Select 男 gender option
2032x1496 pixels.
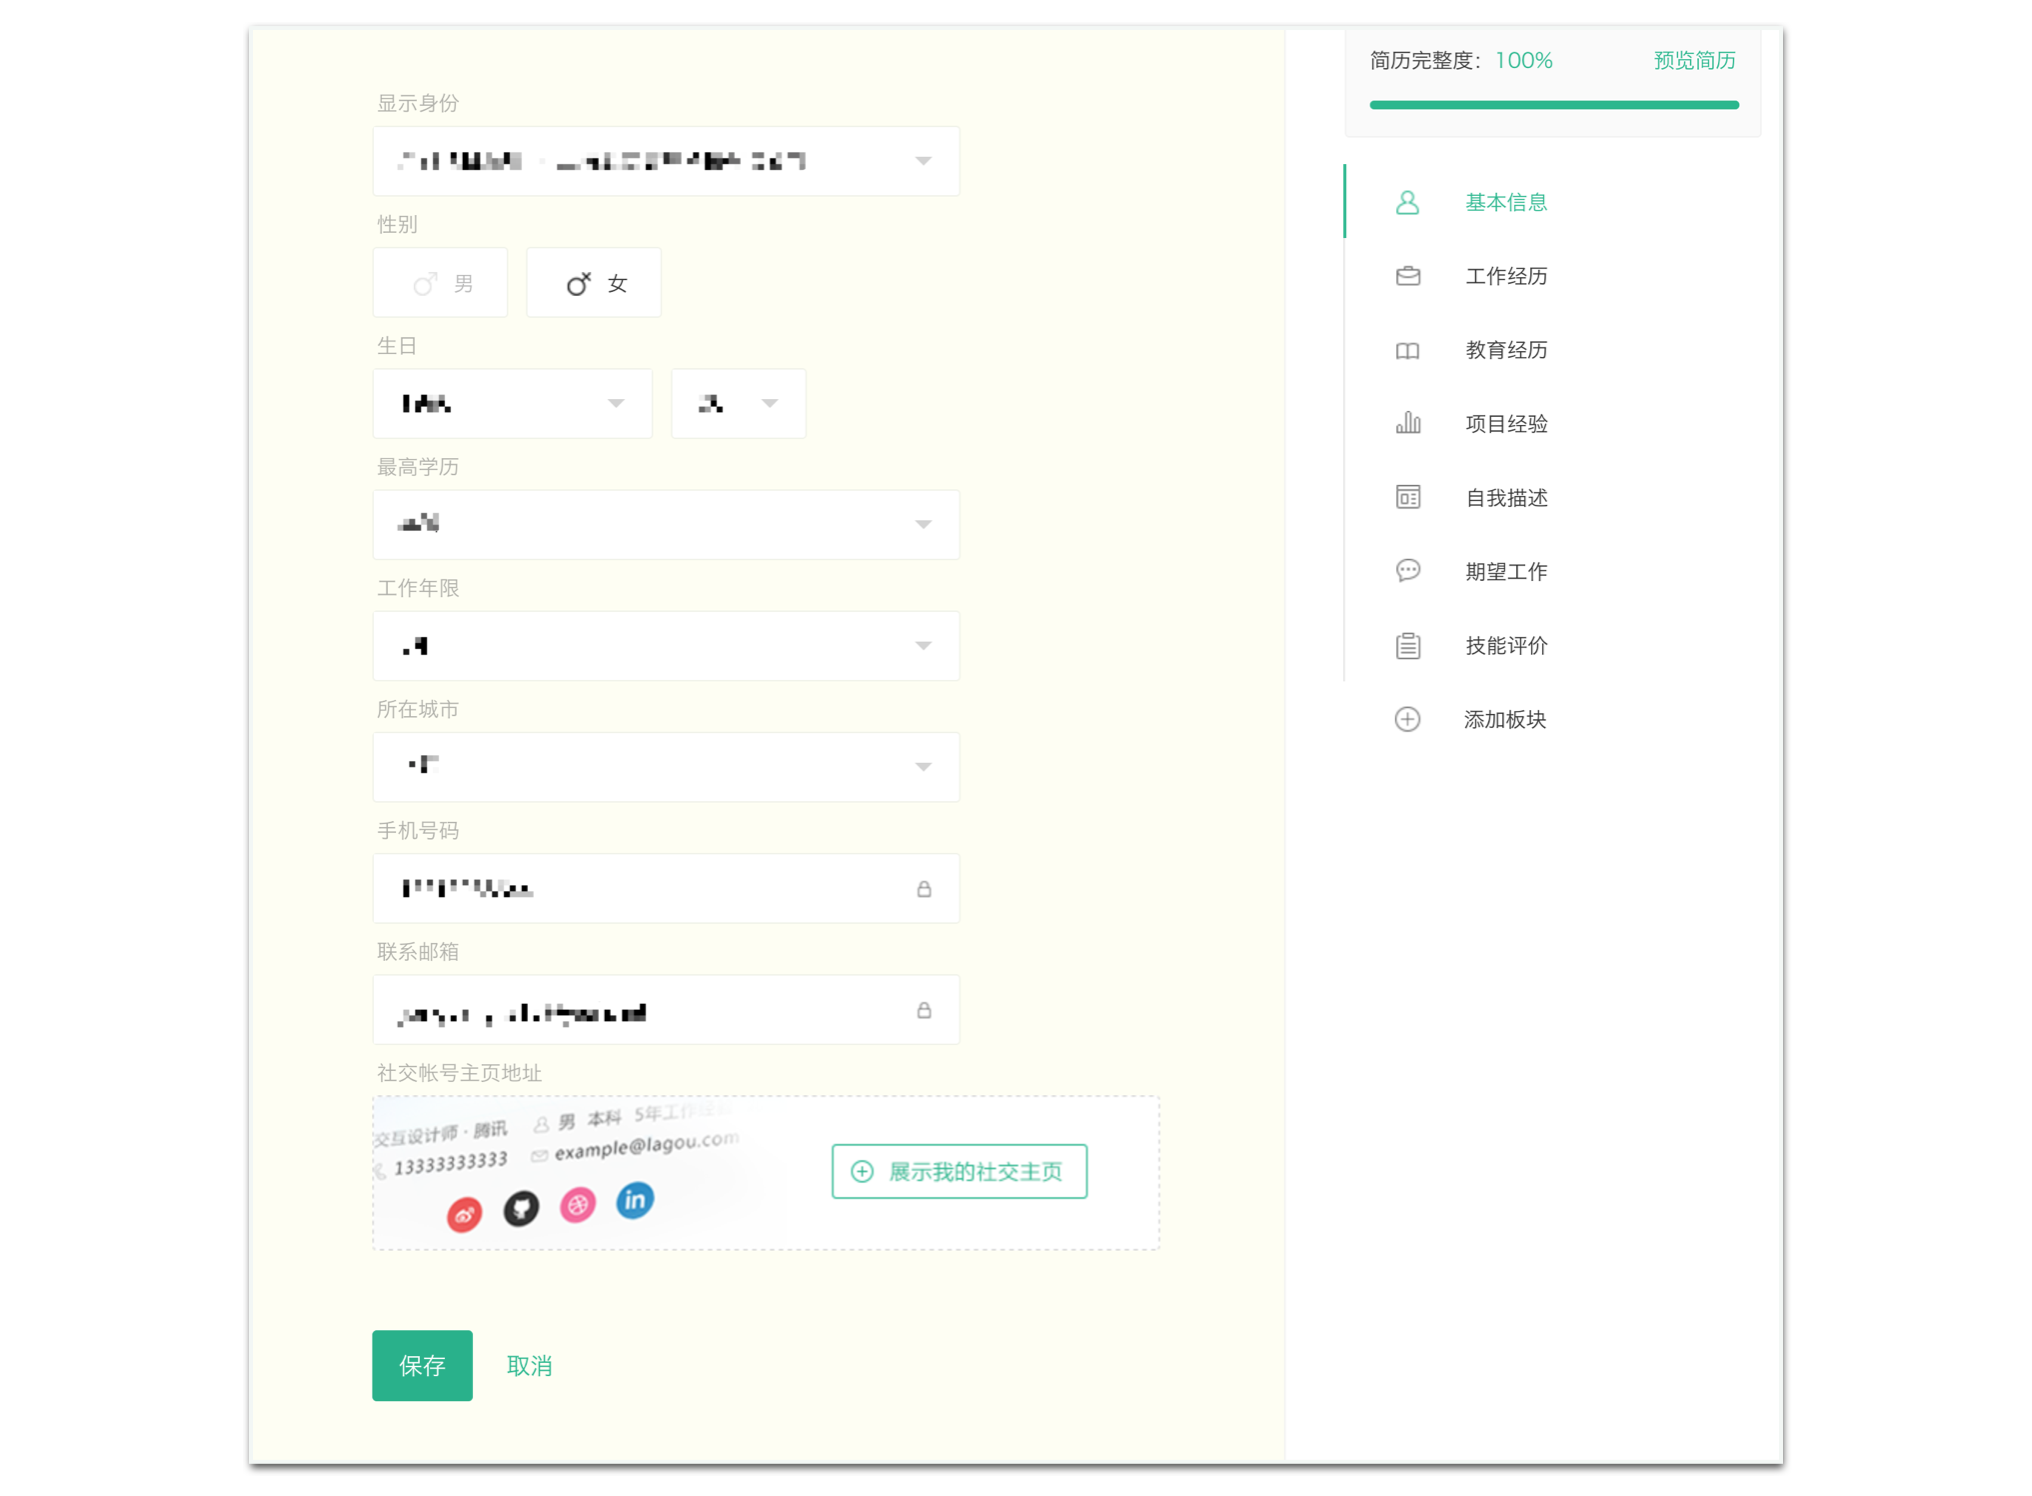coord(440,283)
